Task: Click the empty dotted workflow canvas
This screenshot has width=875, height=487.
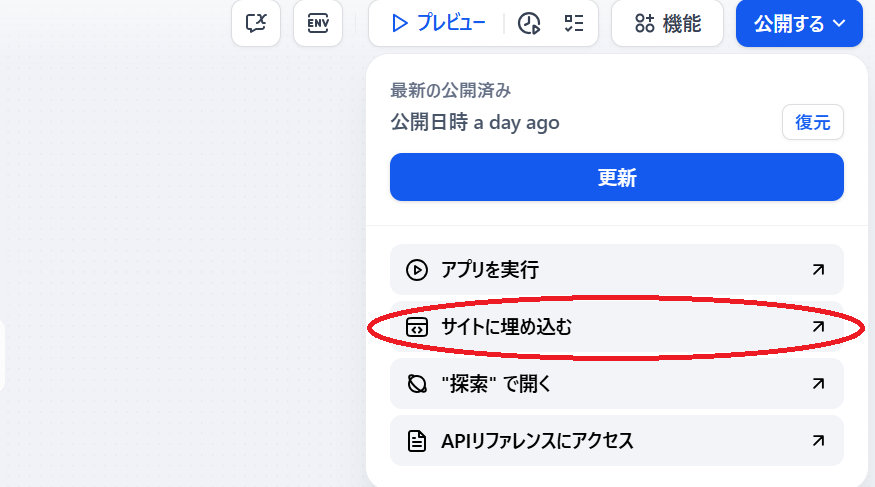Action: pos(179,251)
